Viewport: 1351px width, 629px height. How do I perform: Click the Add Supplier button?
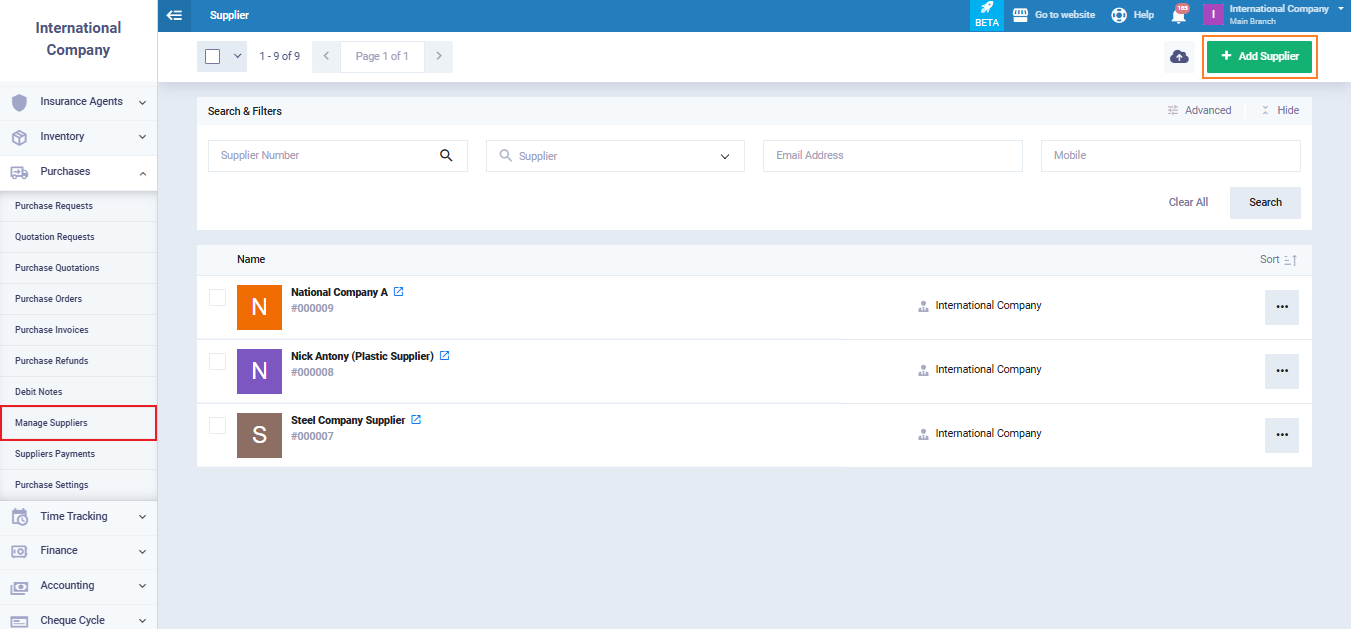[x=1259, y=57]
